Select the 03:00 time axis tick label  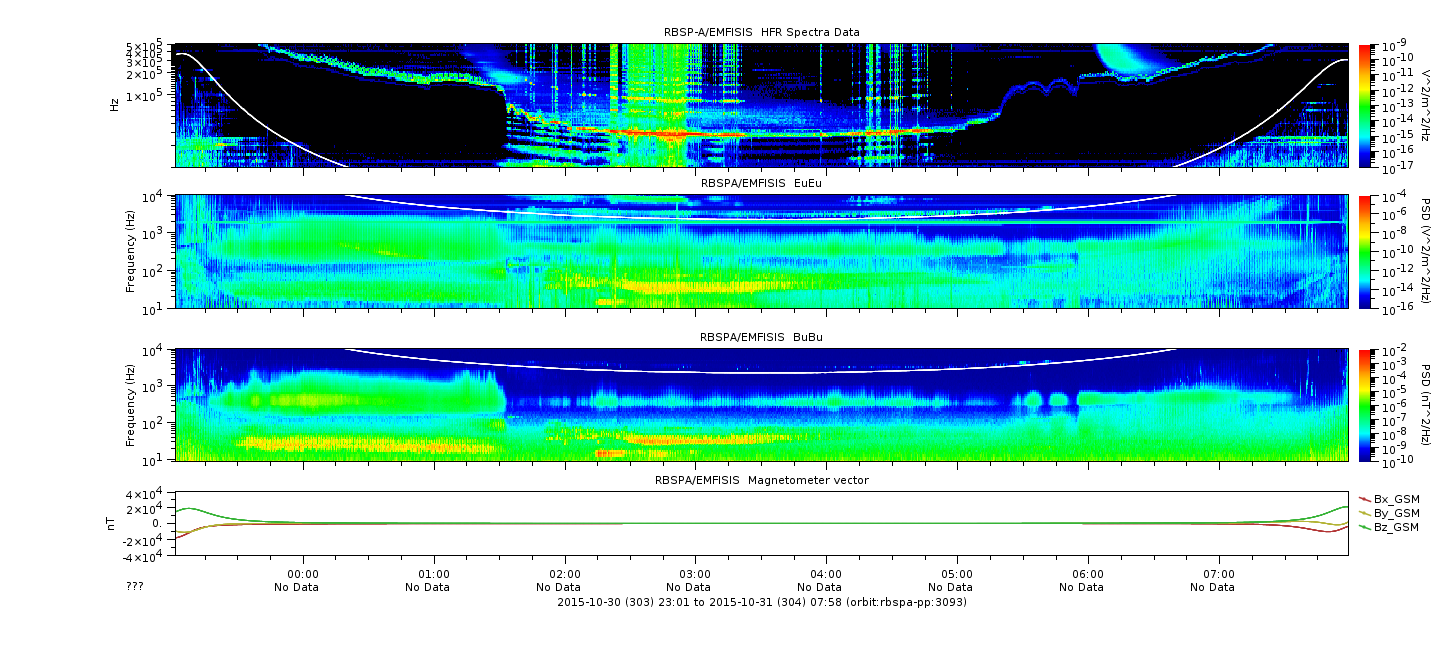695,574
